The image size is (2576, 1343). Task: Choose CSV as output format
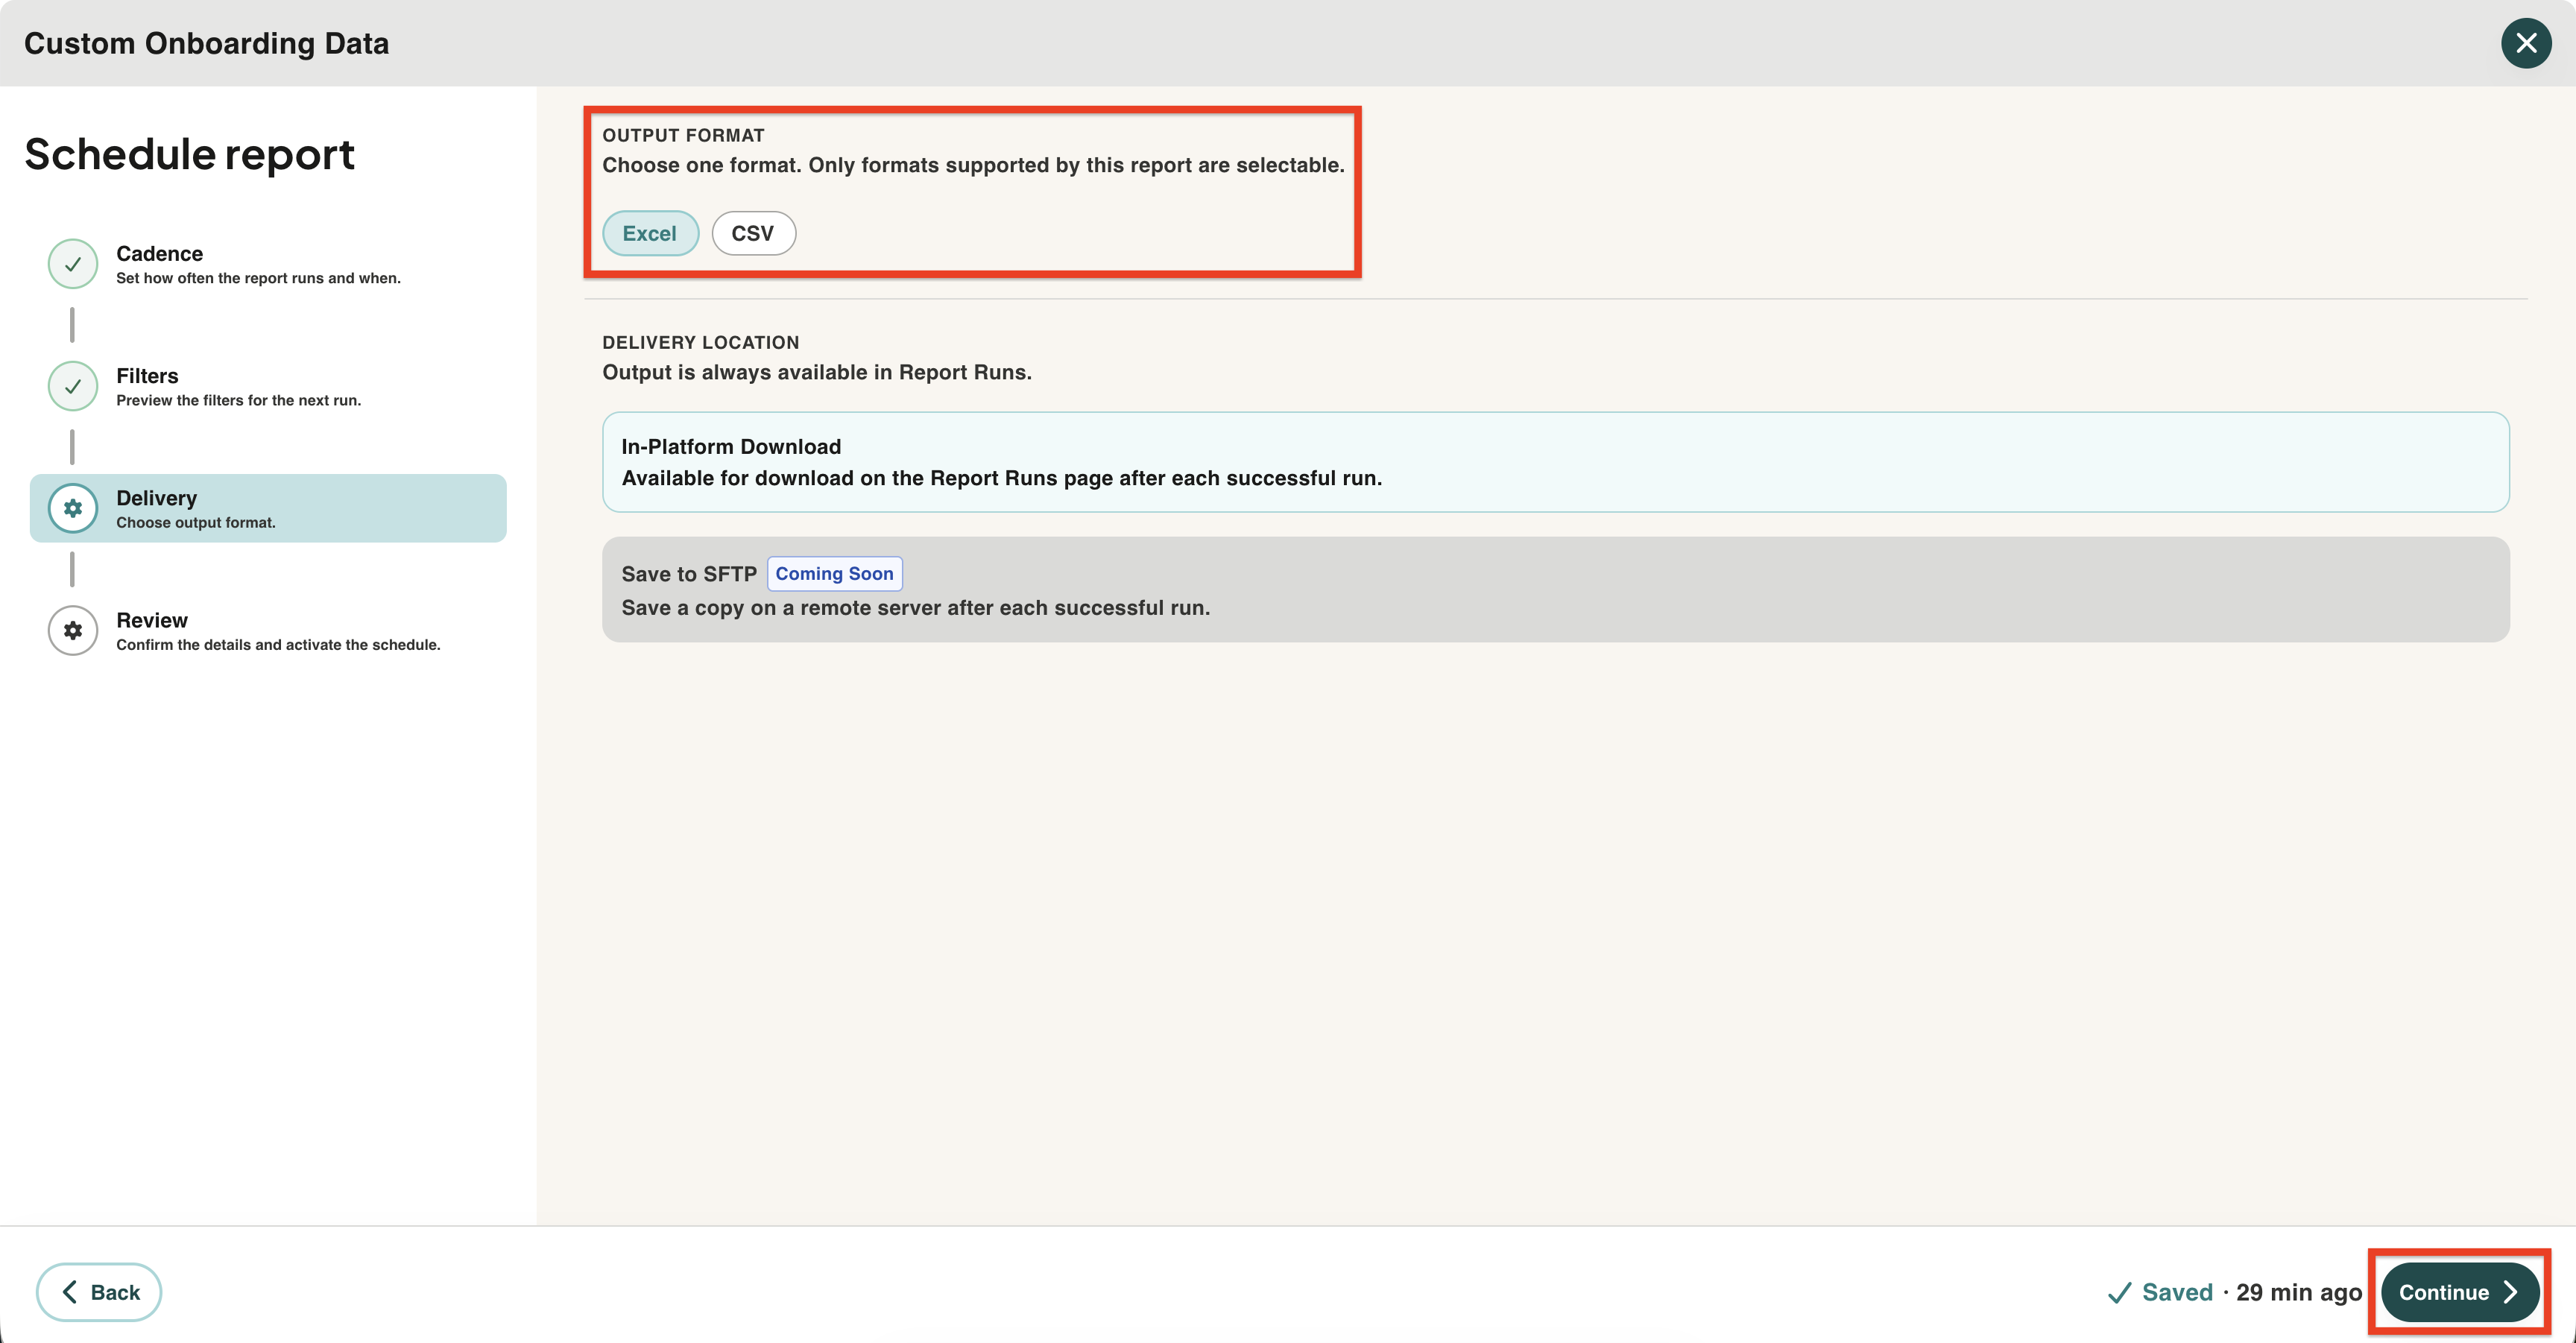pyautogui.click(x=753, y=233)
